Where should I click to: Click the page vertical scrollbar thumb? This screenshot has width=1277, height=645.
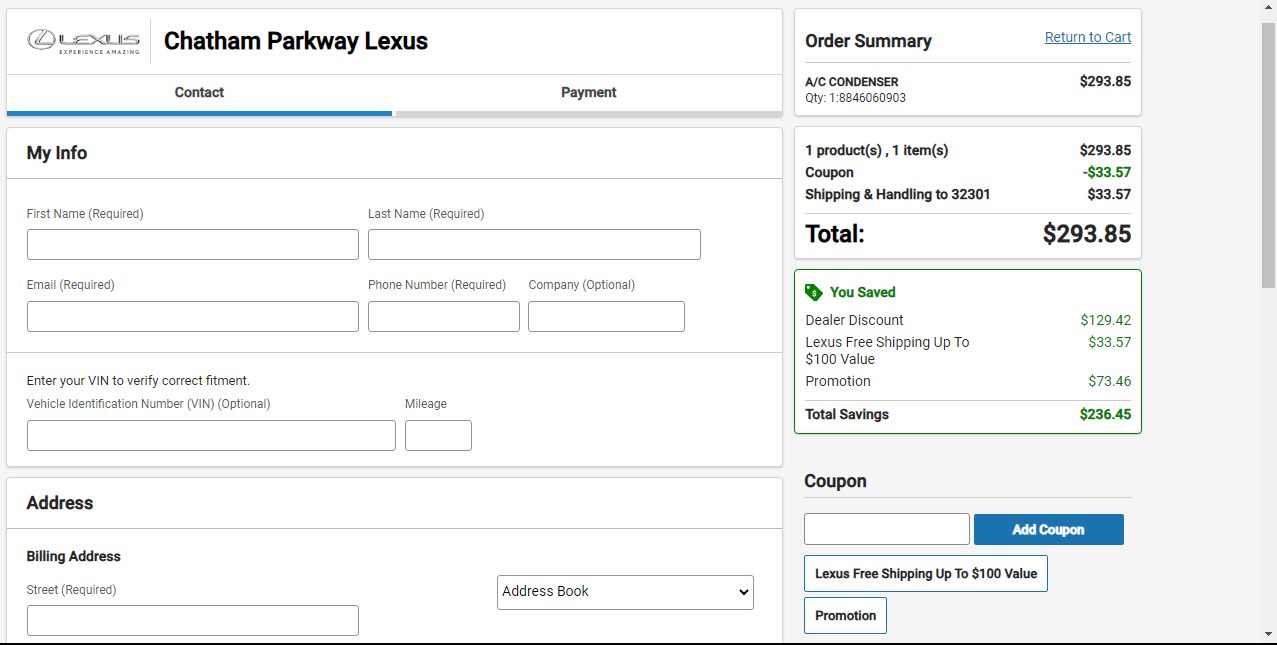pos(1268,155)
